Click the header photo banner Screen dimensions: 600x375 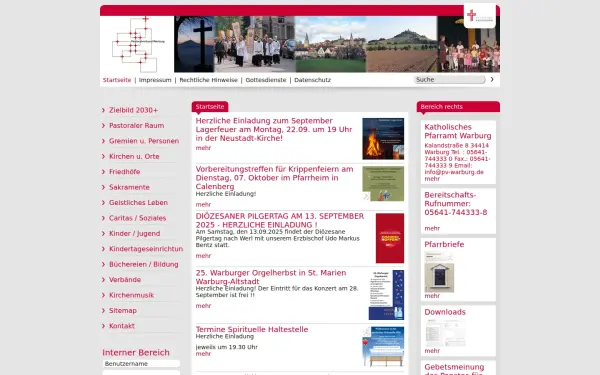(x=337, y=44)
